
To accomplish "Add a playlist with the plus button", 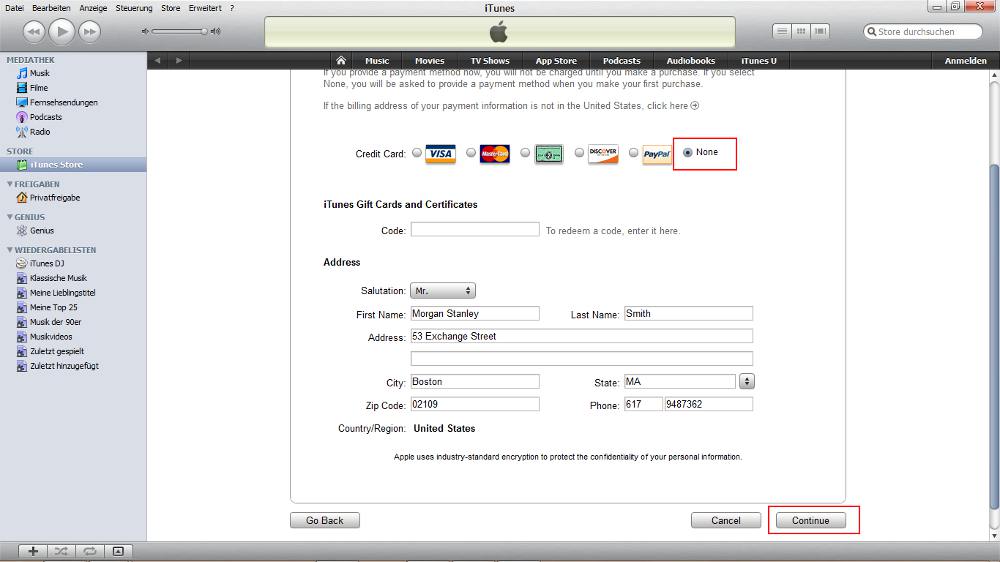I will point(33,551).
